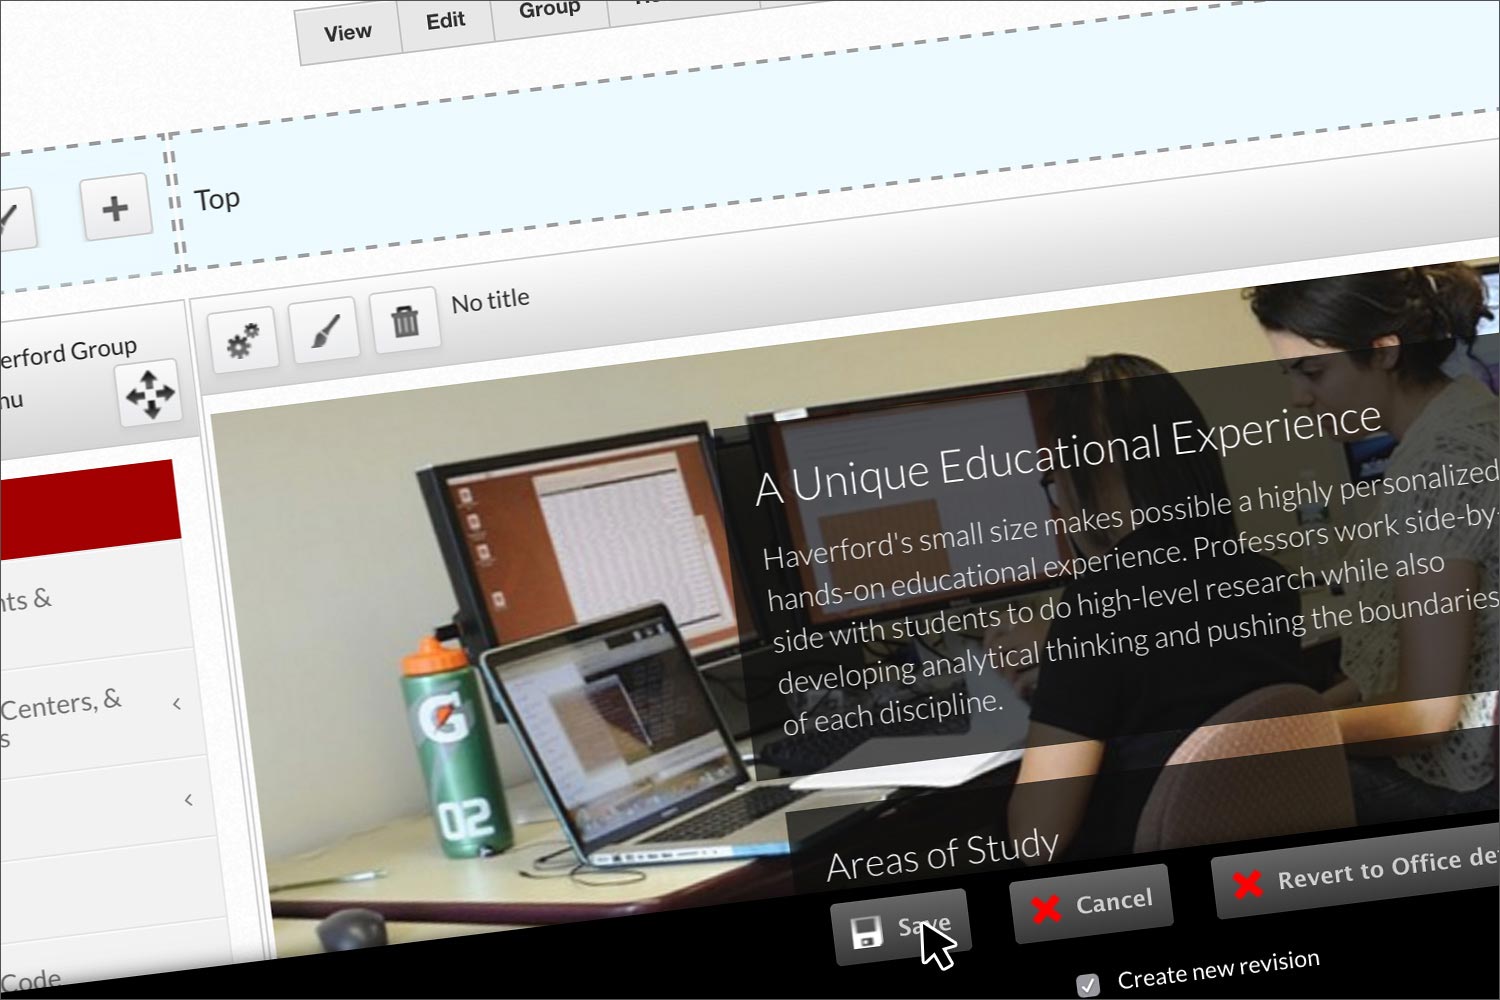Click the red X on Cancel
1500x1000 pixels.
(x=1046, y=908)
